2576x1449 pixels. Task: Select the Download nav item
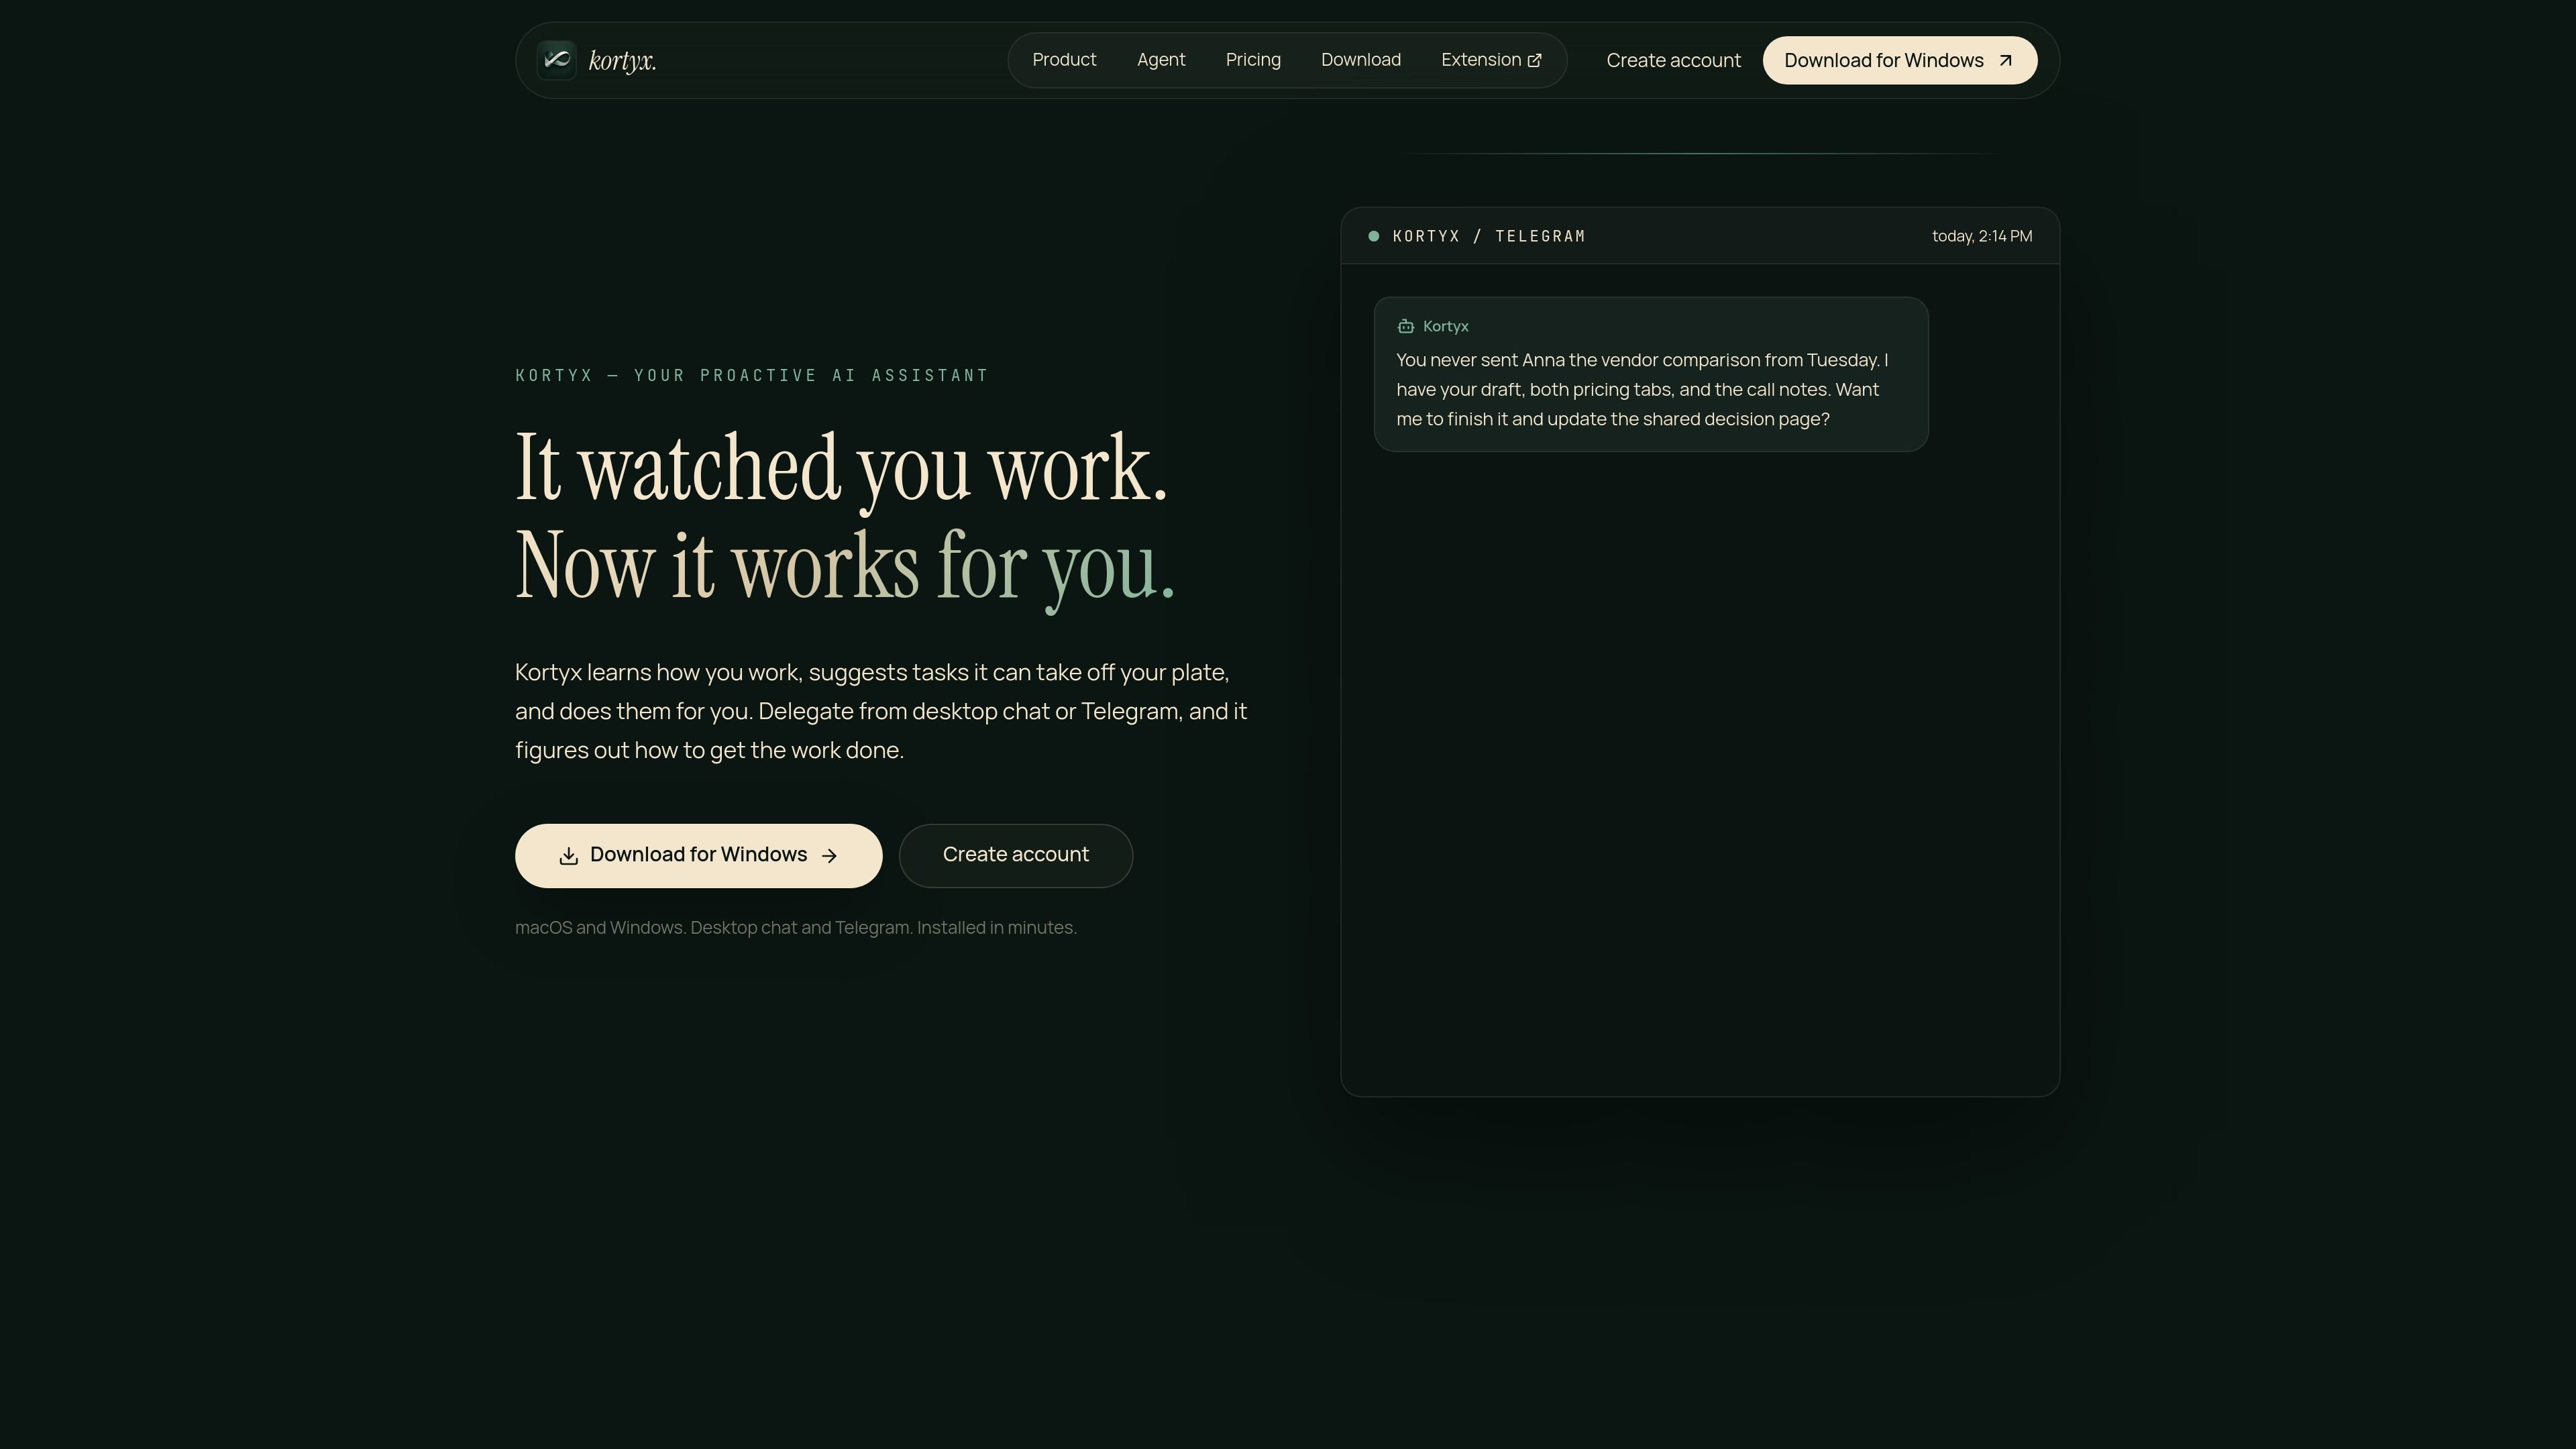coord(1361,60)
